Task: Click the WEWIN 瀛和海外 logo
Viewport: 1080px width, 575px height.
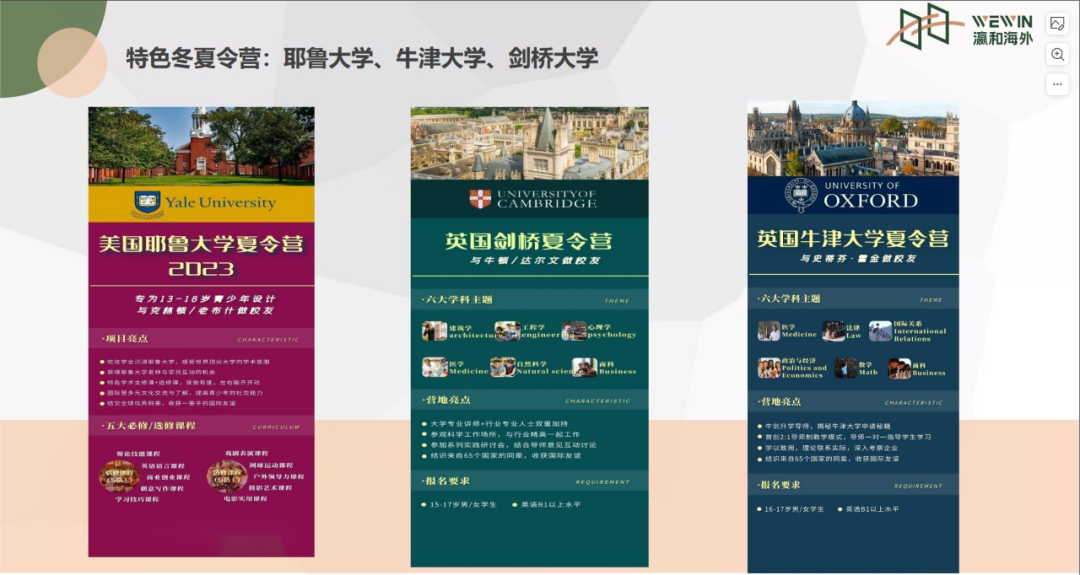Action: pyautogui.click(x=959, y=27)
